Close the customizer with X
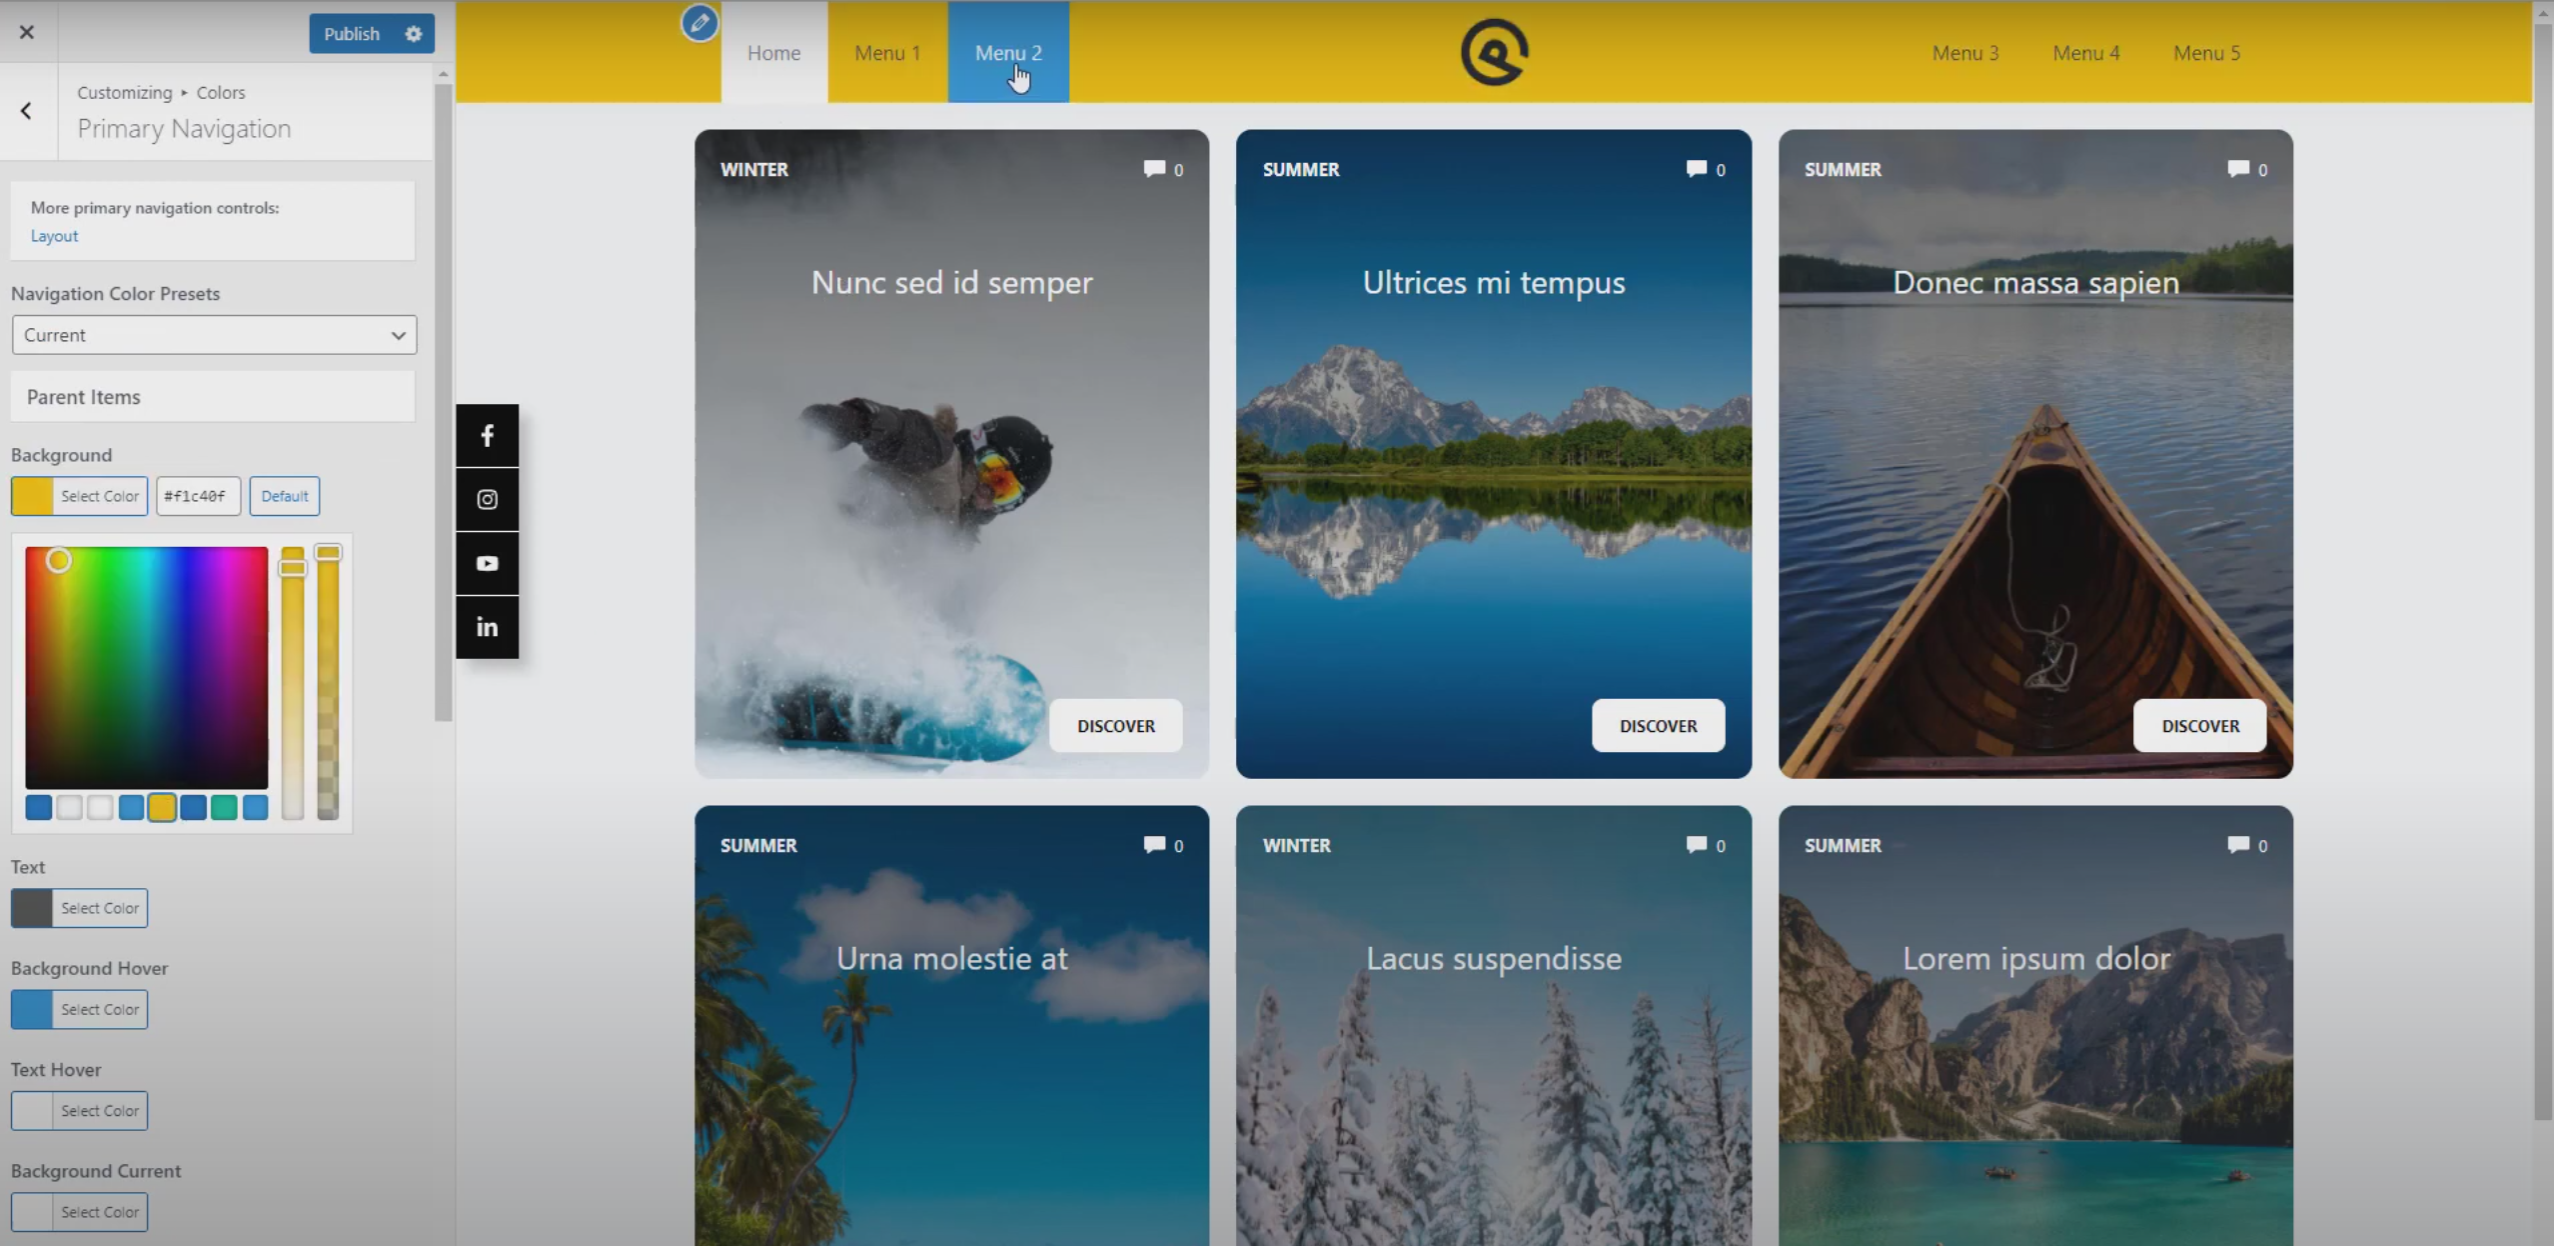2554x1246 pixels. pos(27,32)
